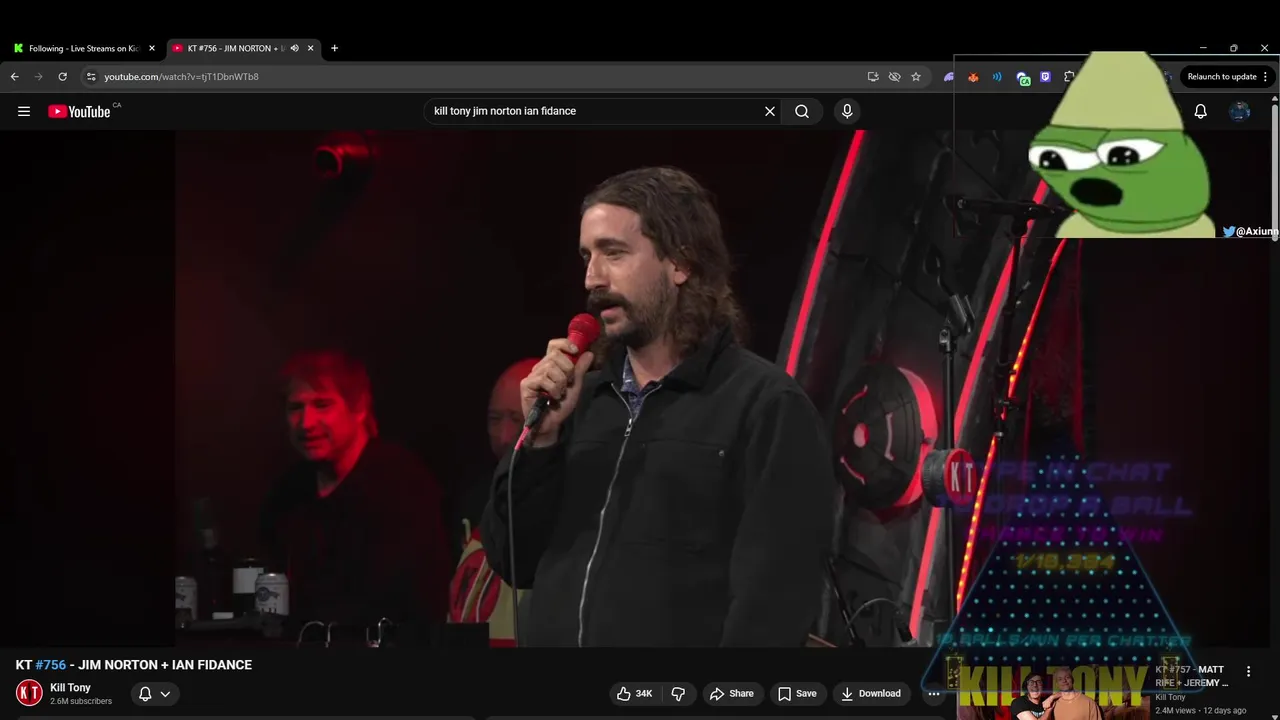This screenshot has width=1280, height=720.
Task: Open more actions ellipsis below video
Action: click(933, 693)
